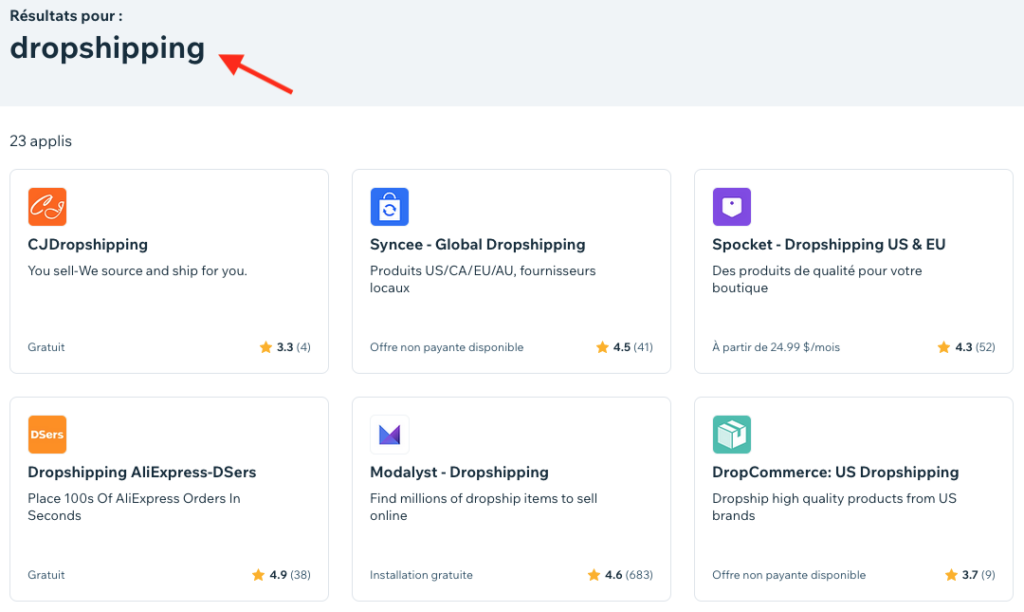The width and height of the screenshot is (1024, 612).
Task: Click 'Place 100s Of AliExpress Orders In Seconds'
Action: pyautogui.click(x=134, y=507)
